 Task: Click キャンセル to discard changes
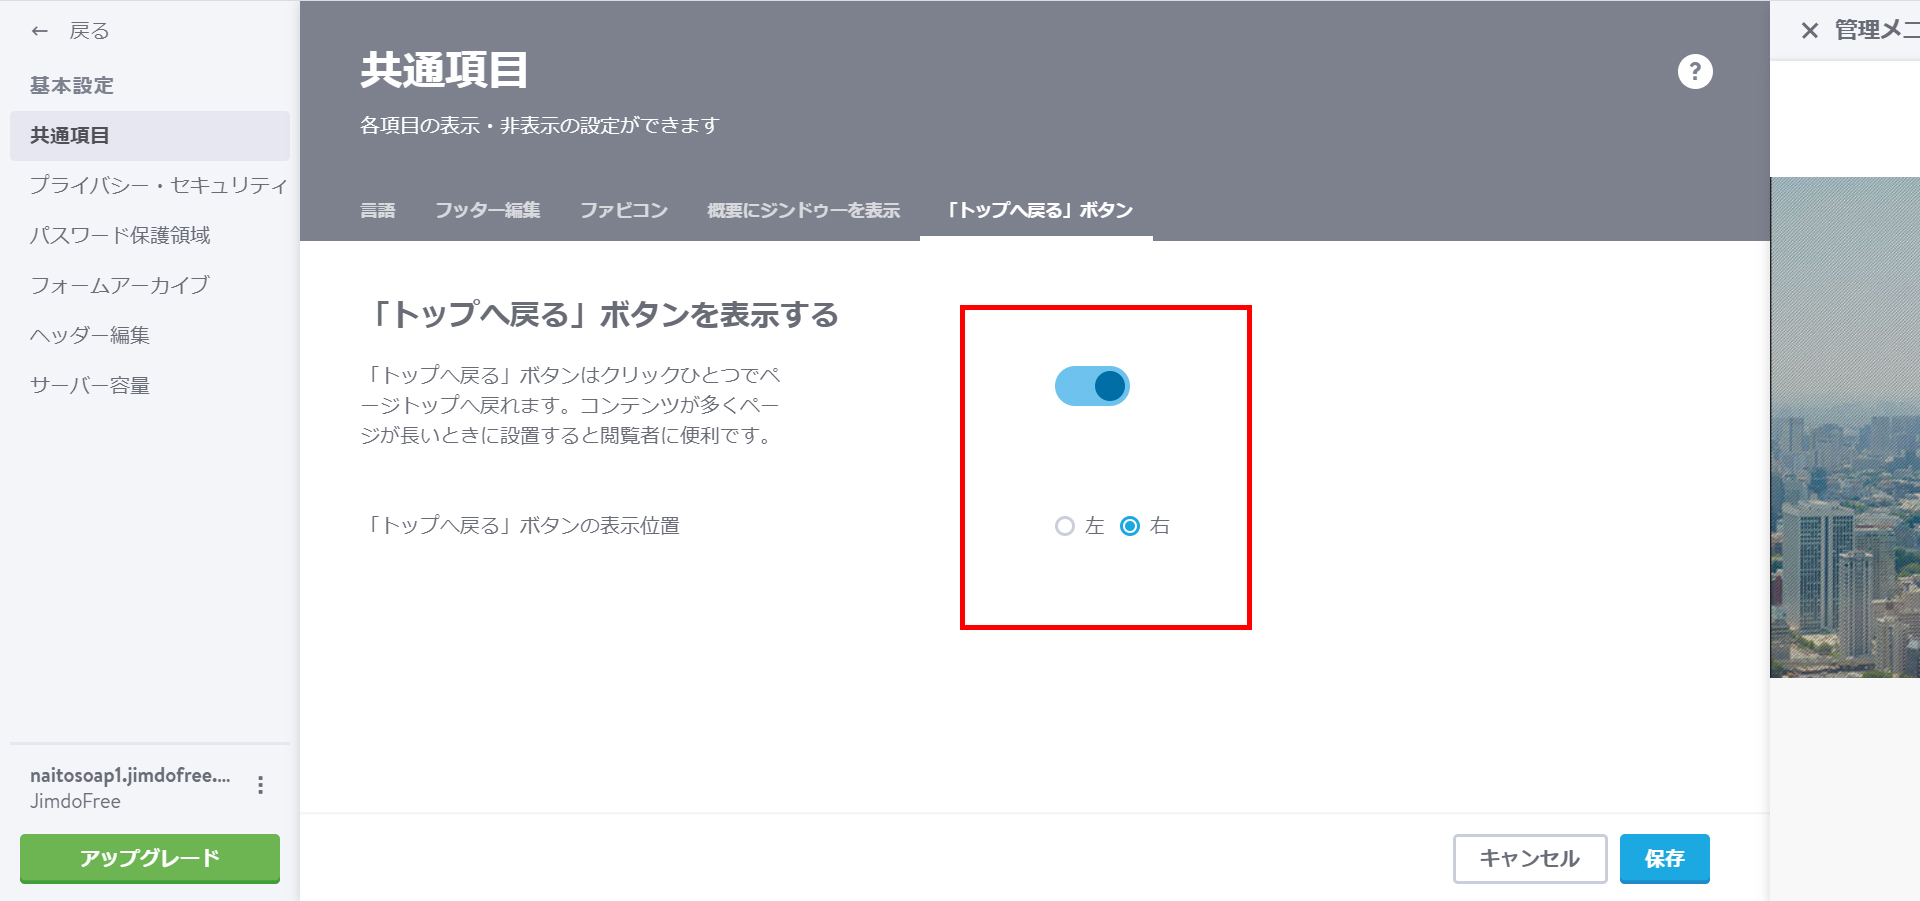coord(1529,858)
